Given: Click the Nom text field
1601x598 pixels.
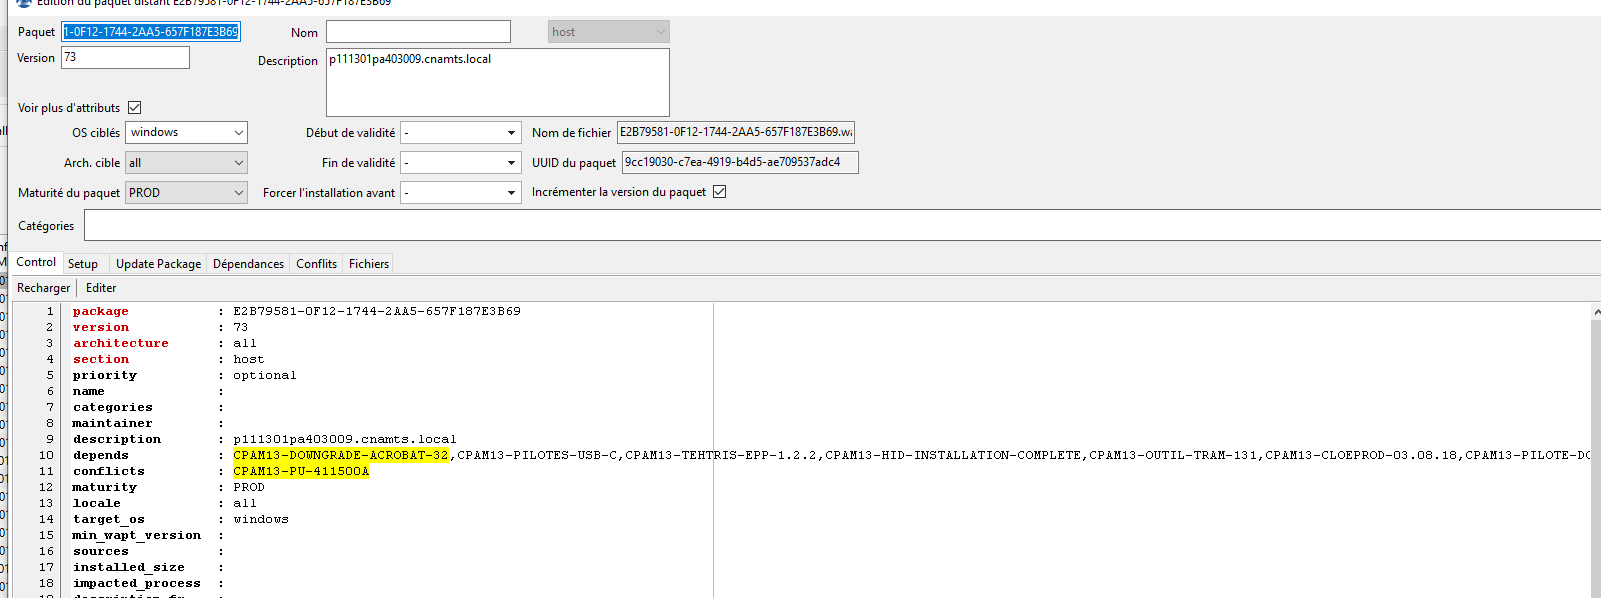Looking at the screenshot, I should (x=418, y=32).
